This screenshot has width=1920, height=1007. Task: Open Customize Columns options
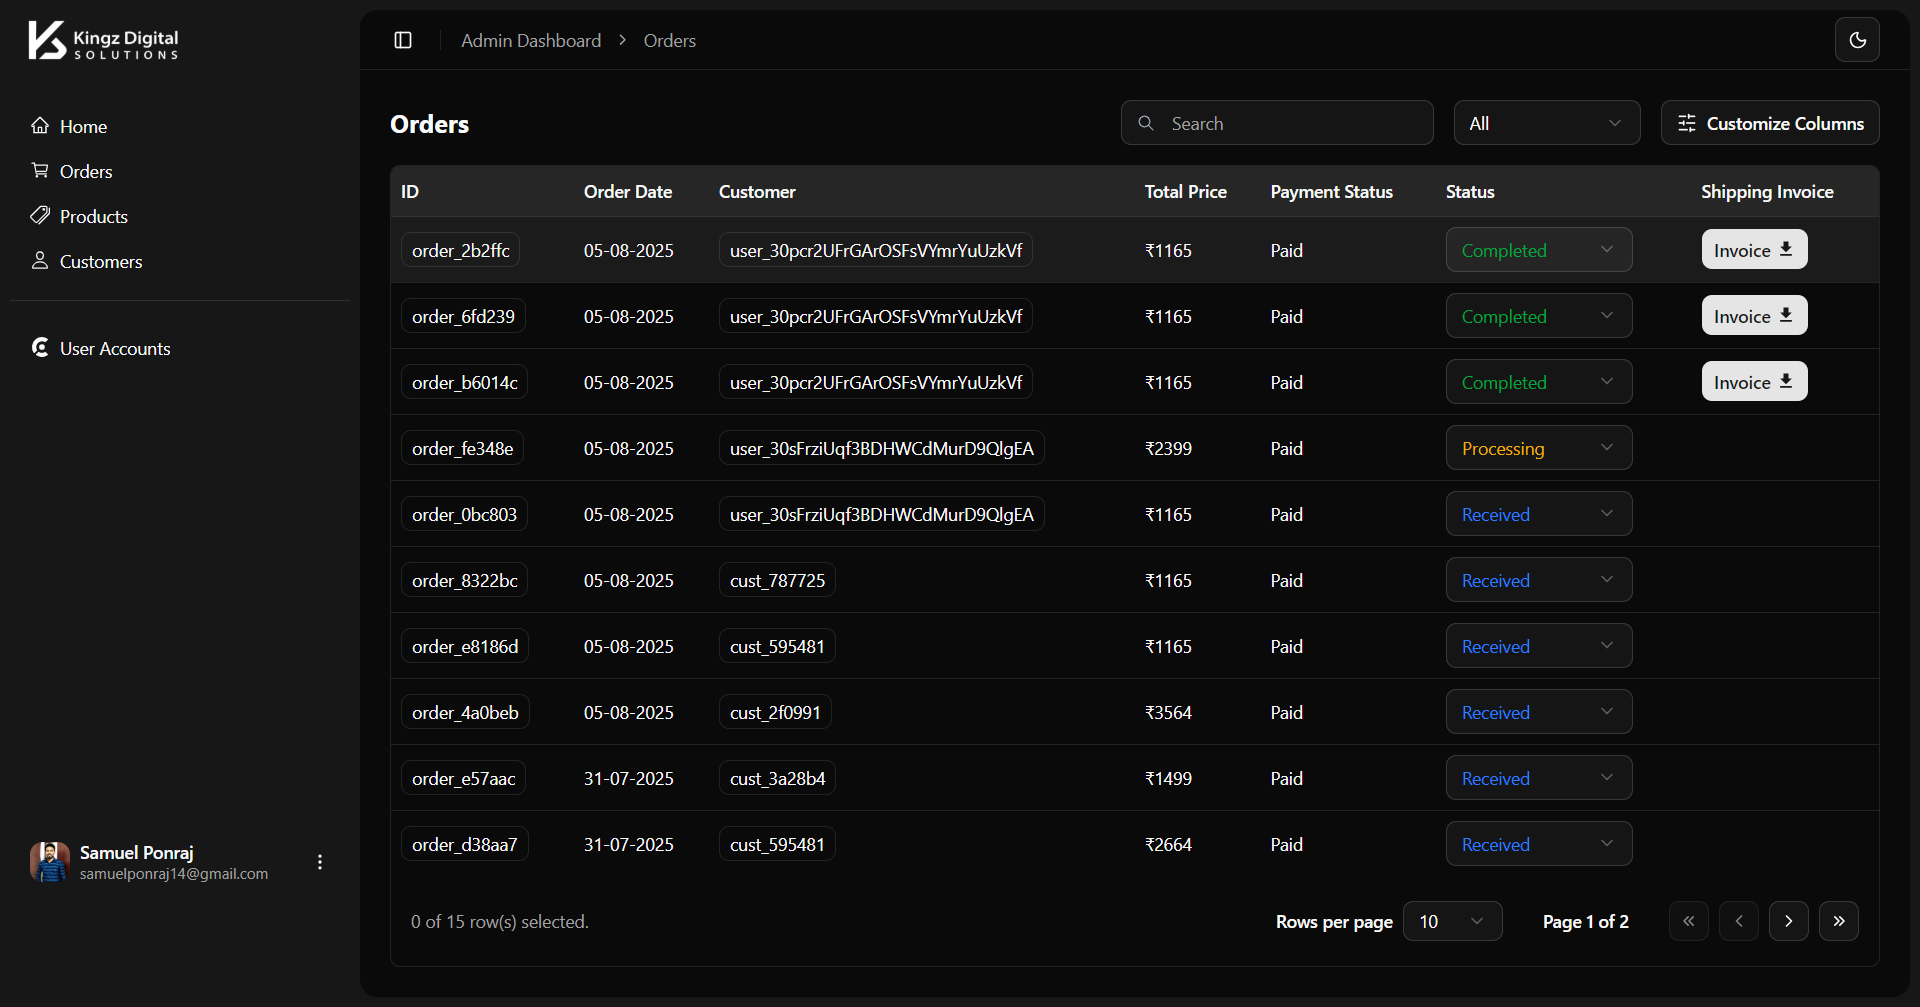coord(1769,123)
